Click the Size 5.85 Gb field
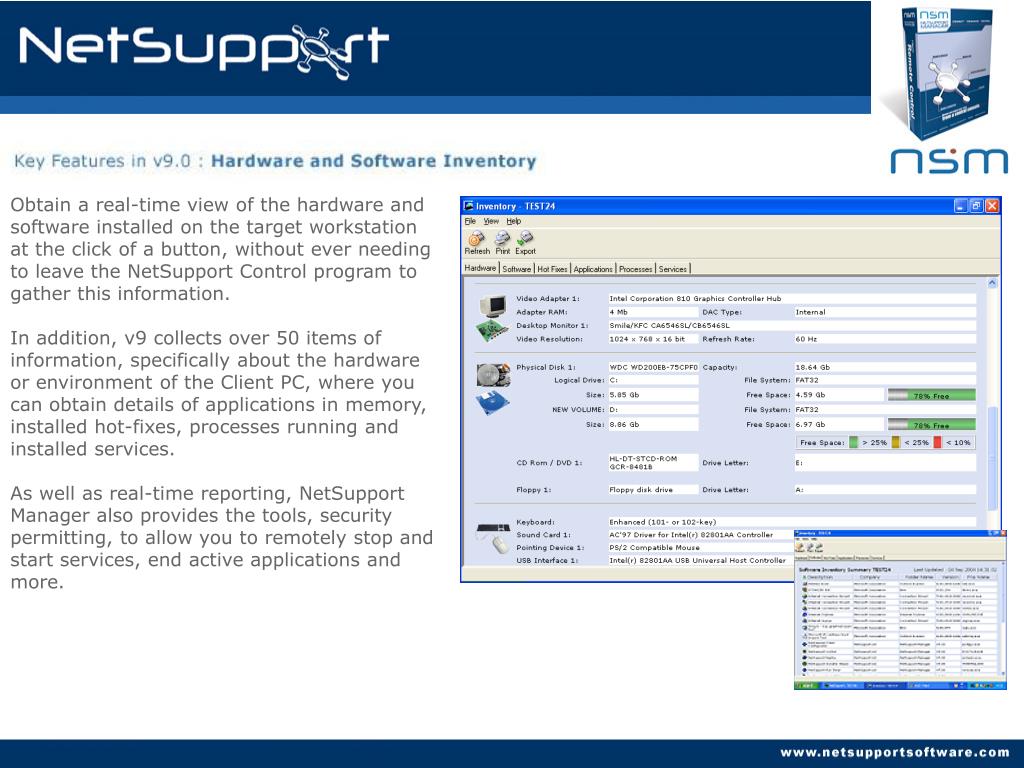Image resolution: width=1024 pixels, height=768 pixels. coord(652,395)
